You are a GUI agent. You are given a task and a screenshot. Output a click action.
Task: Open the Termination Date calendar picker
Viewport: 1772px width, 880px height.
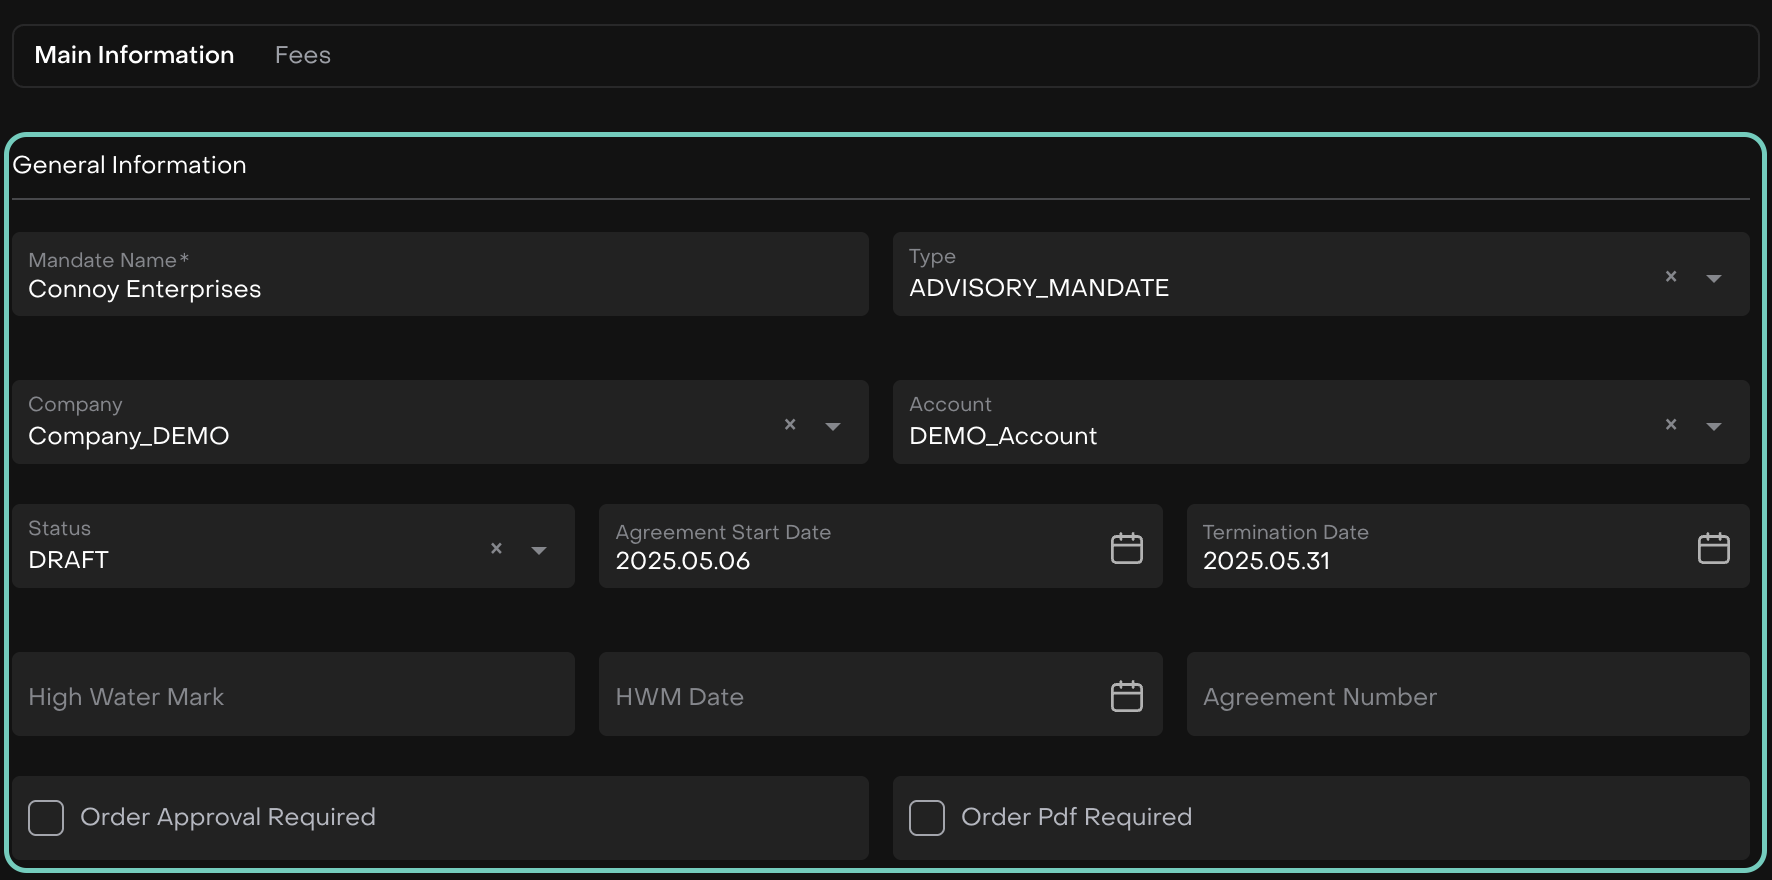[x=1713, y=548]
